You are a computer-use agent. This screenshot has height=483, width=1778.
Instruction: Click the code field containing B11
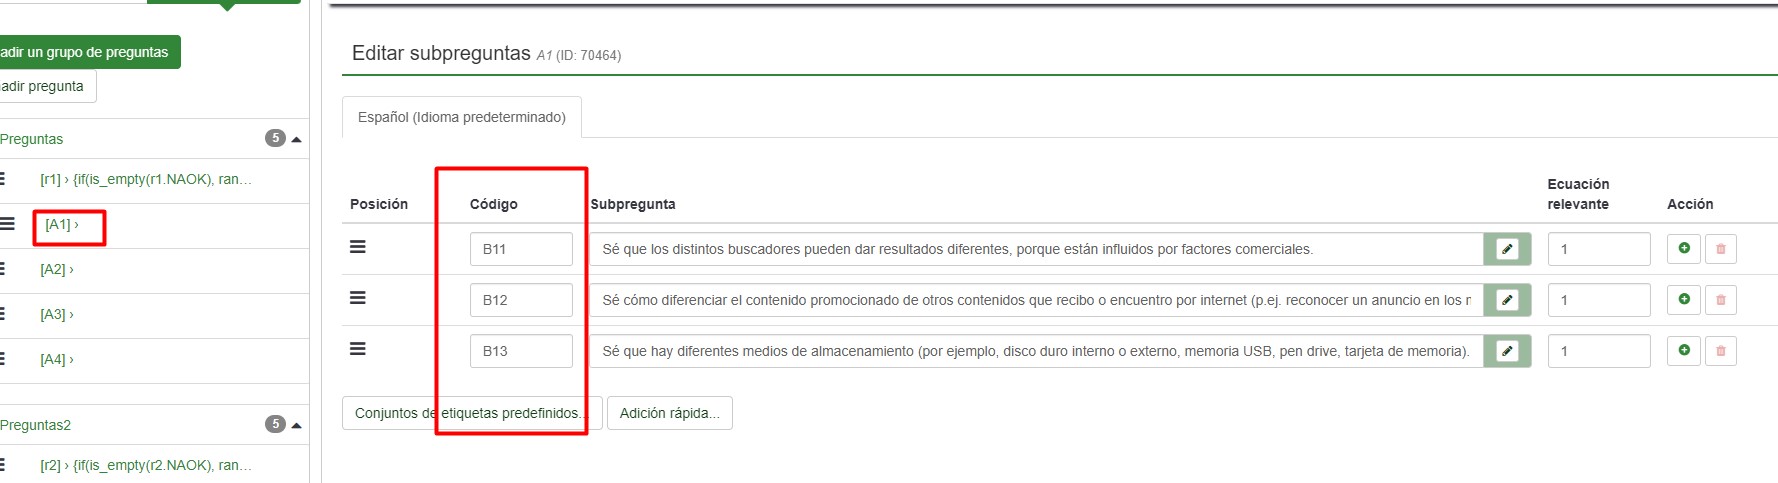pos(521,249)
